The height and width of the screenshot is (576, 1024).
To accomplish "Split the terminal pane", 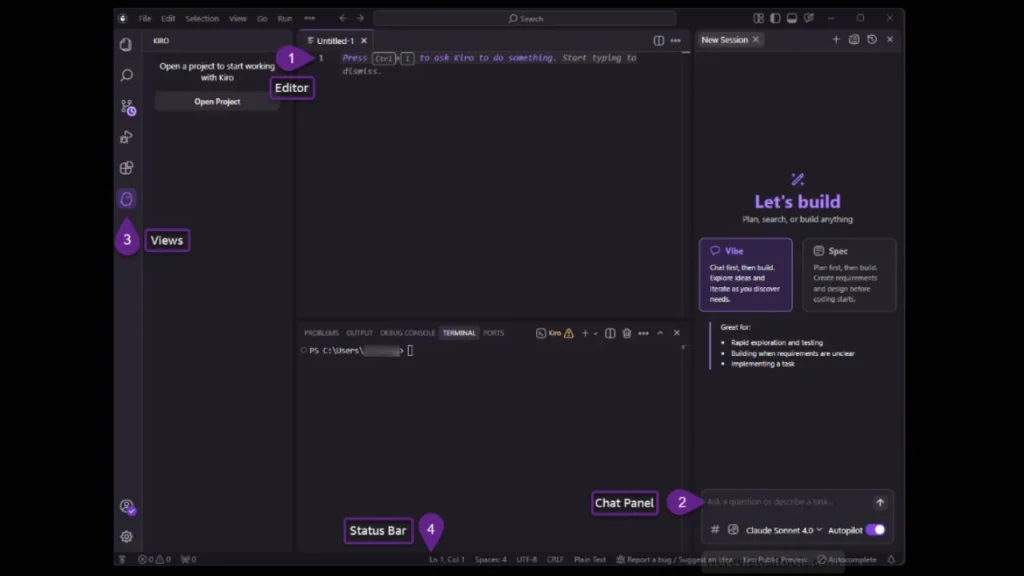I will point(610,333).
